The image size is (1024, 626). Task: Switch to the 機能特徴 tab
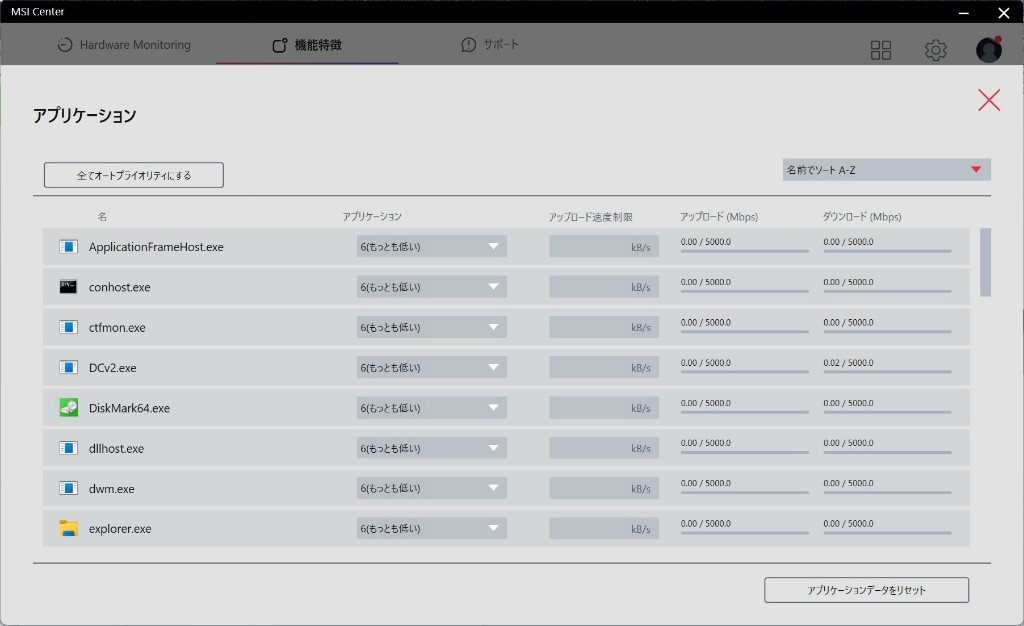click(x=307, y=44)
